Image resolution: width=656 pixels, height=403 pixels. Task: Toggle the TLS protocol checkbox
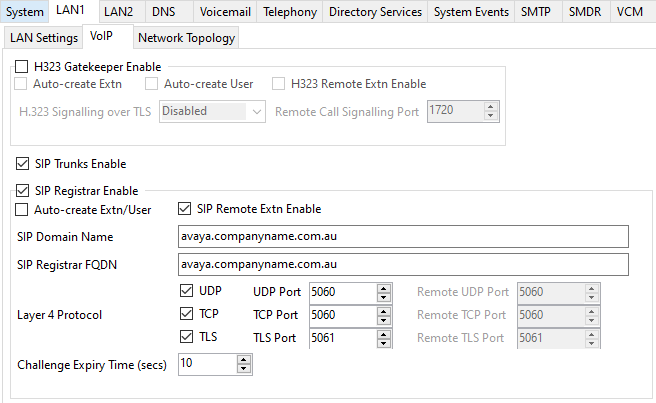[186, 336]
